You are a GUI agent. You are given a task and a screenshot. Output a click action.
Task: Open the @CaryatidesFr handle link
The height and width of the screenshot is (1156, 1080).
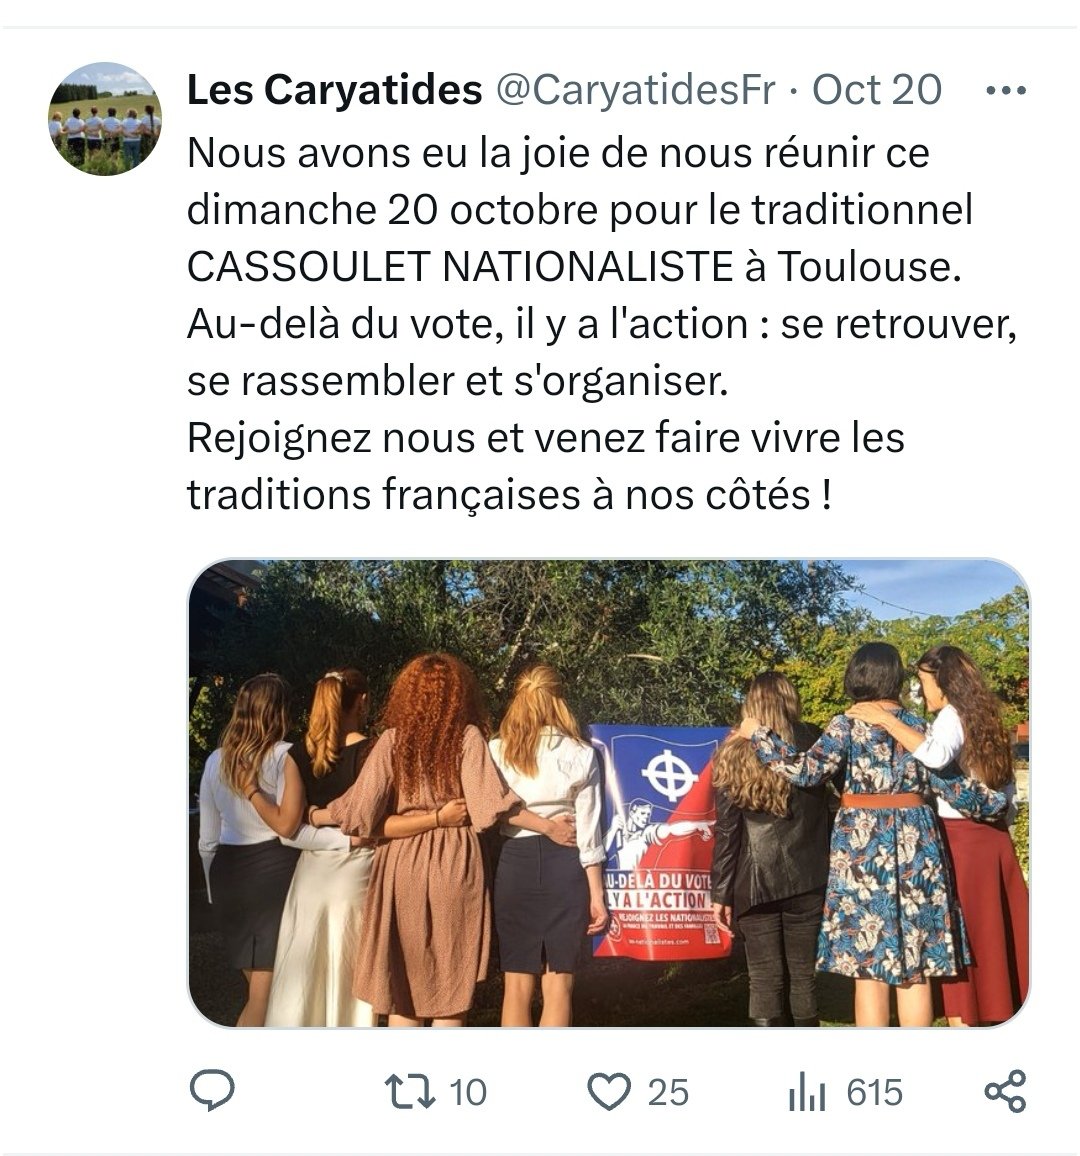[635, 90]
